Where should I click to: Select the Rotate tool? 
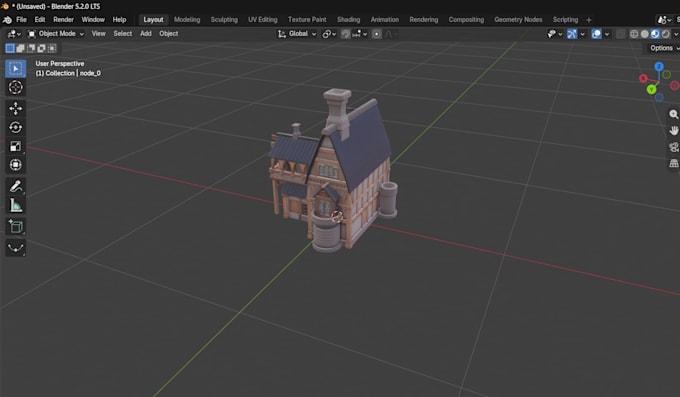pyautogui.click(x=16, y=127)
